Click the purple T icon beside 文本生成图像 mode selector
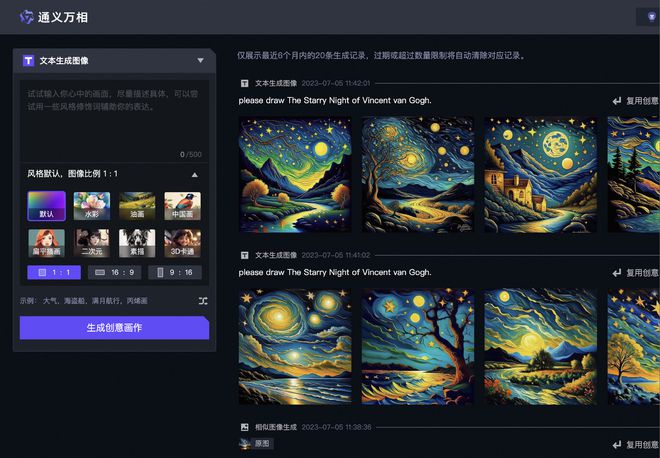The width and height of the screenshot is (660, 458). (28, 61)
